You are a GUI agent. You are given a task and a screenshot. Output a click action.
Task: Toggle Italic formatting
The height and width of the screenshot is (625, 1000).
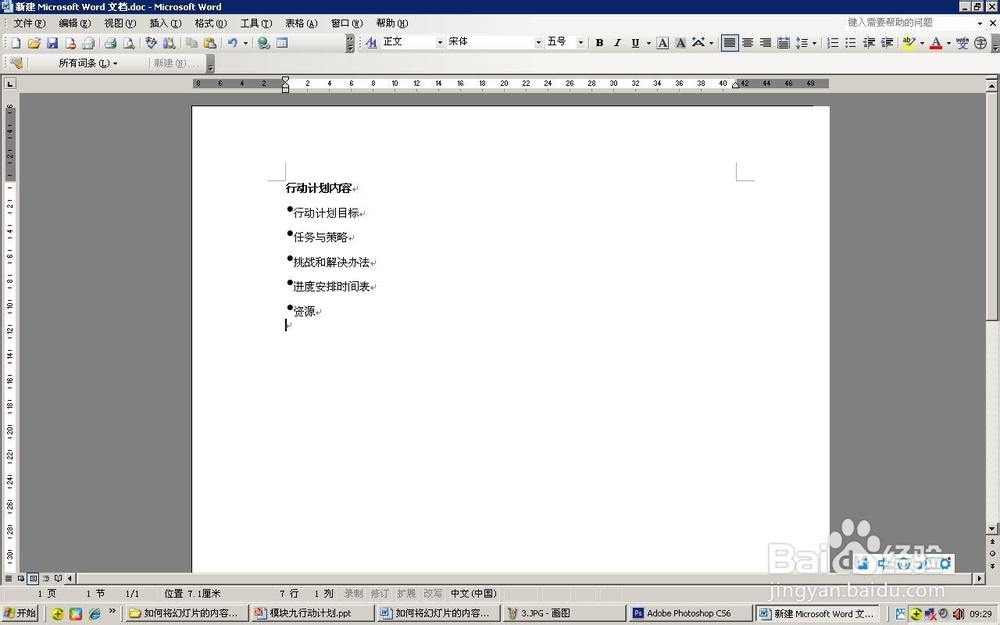[617, 43]
